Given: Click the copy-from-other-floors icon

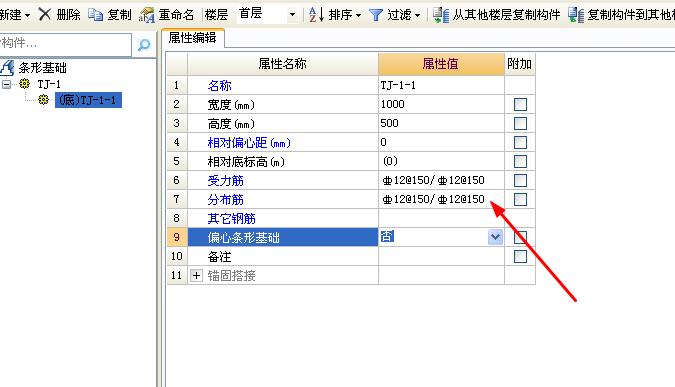Looking at the screenshot, I should click(x=441, y=15).
